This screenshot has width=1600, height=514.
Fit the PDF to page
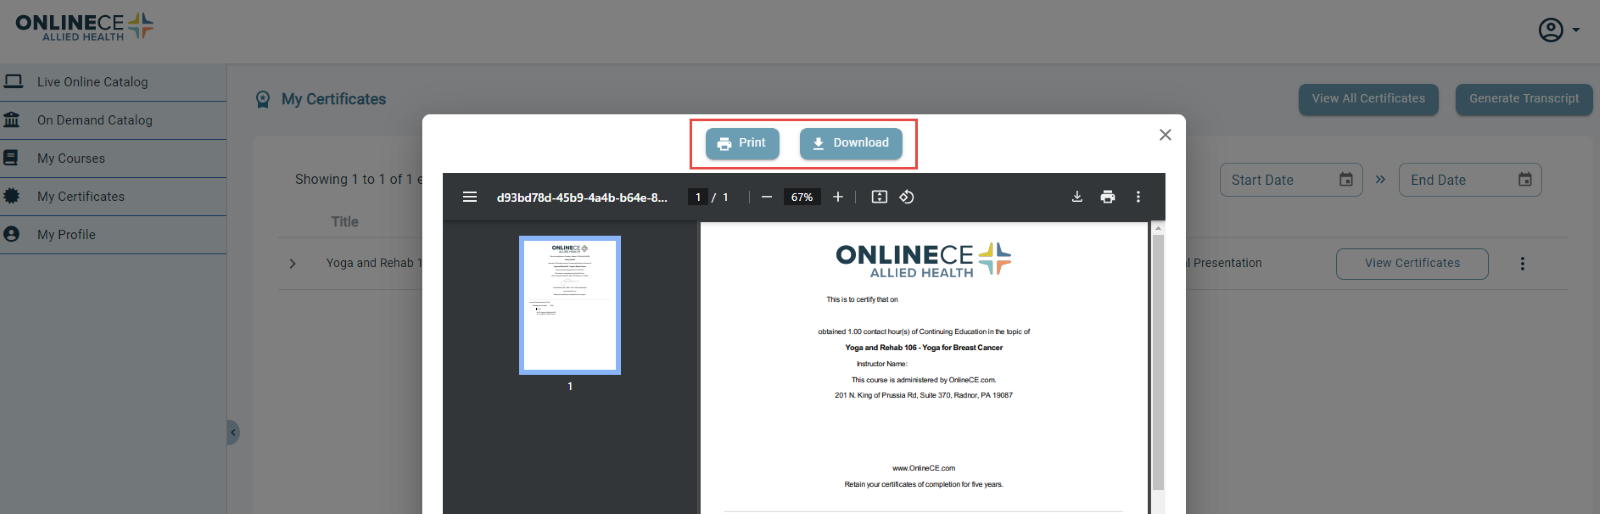[x=879, y=197]
